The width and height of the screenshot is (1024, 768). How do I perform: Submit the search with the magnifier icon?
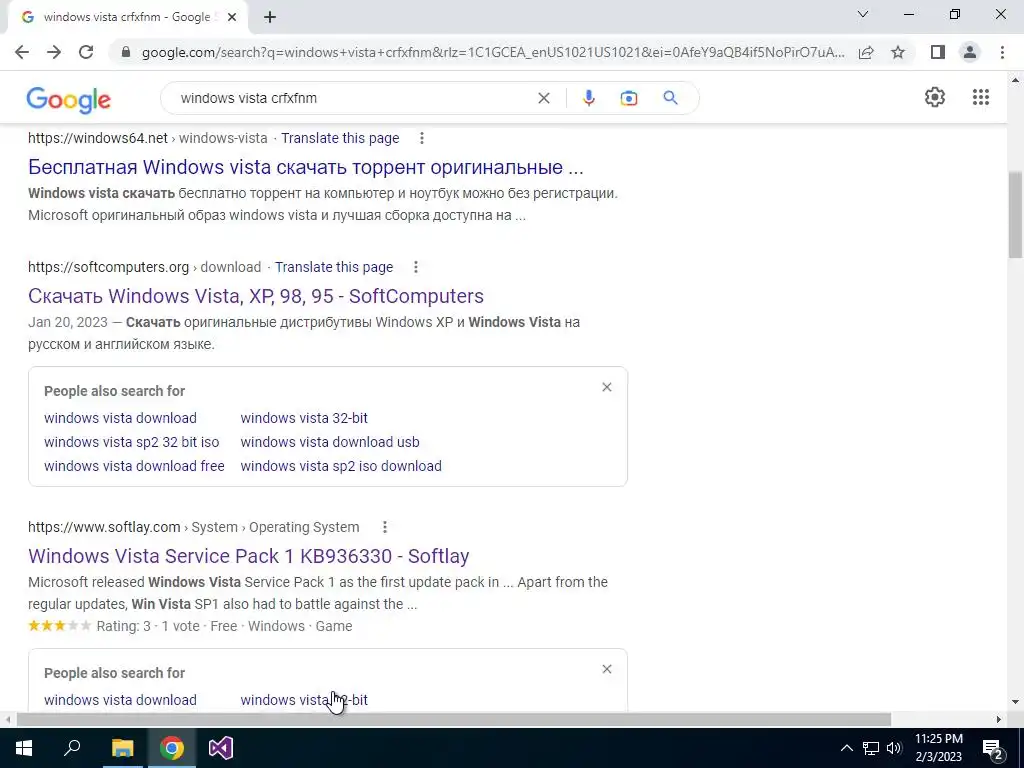670,98
